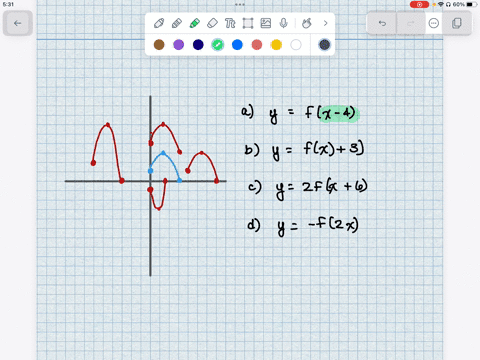Screen dimensions: 480x360
Task: Pick the yellow color swatch
Action: 276,45
